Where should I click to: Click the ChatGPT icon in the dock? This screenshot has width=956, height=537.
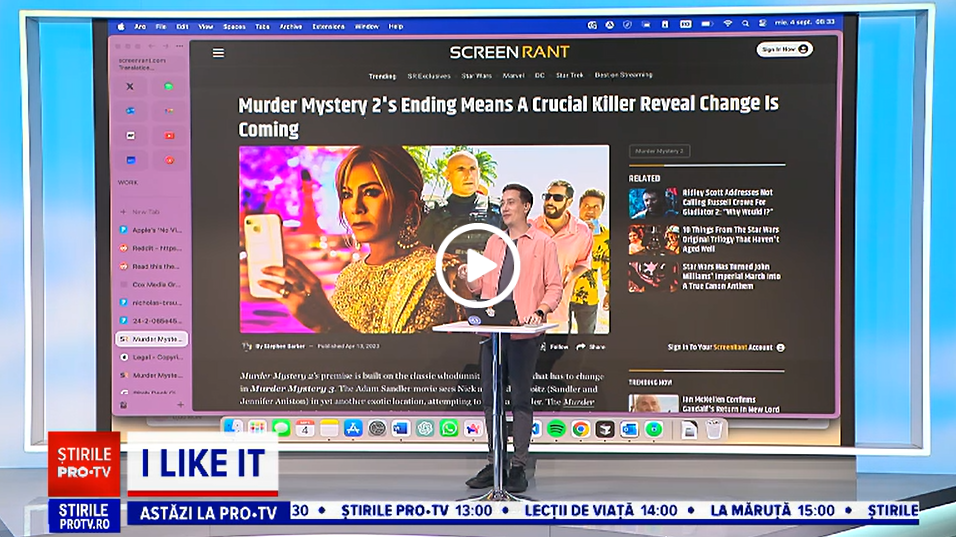pos(425,428)
